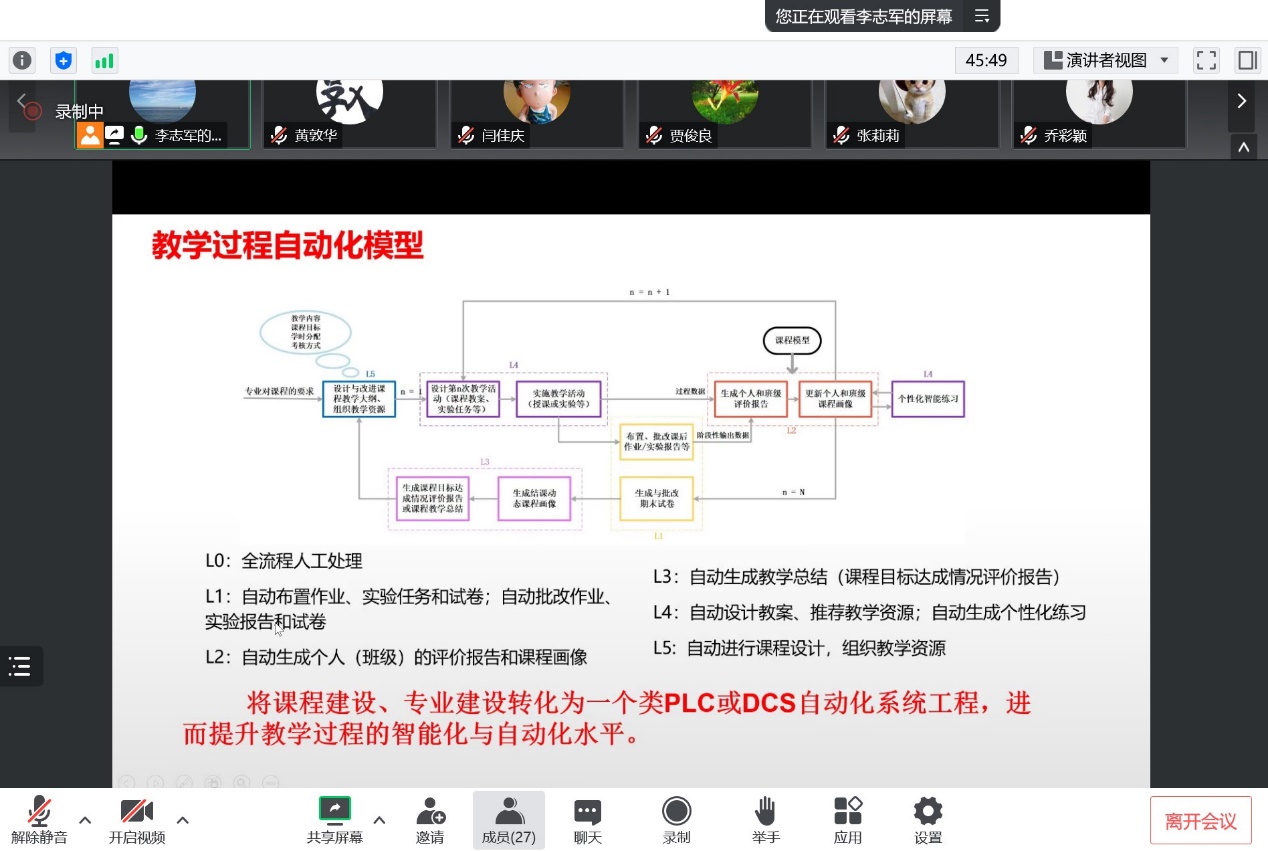This screenshot has width=1268, height=851.
Task: Expand the video options arrow
Action: (x=182, y=820)
